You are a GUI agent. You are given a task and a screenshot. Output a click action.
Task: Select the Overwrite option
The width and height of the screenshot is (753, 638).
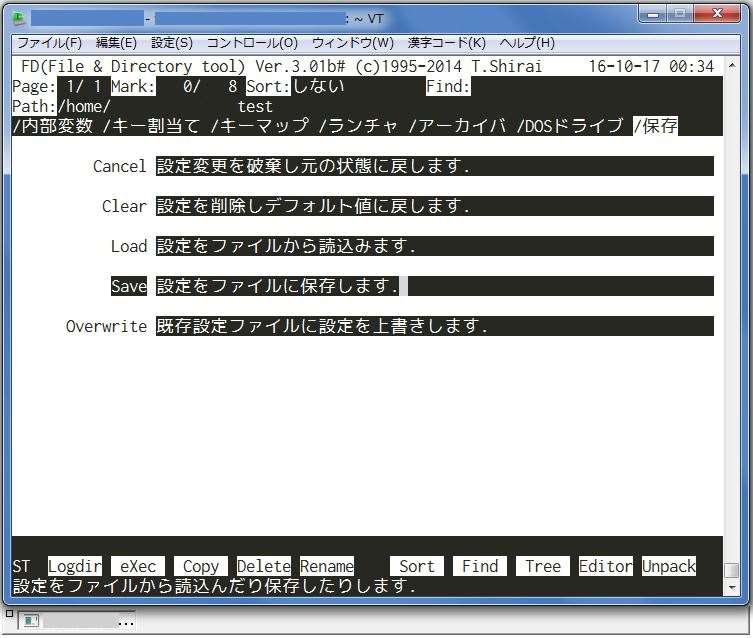pos(106,326)
